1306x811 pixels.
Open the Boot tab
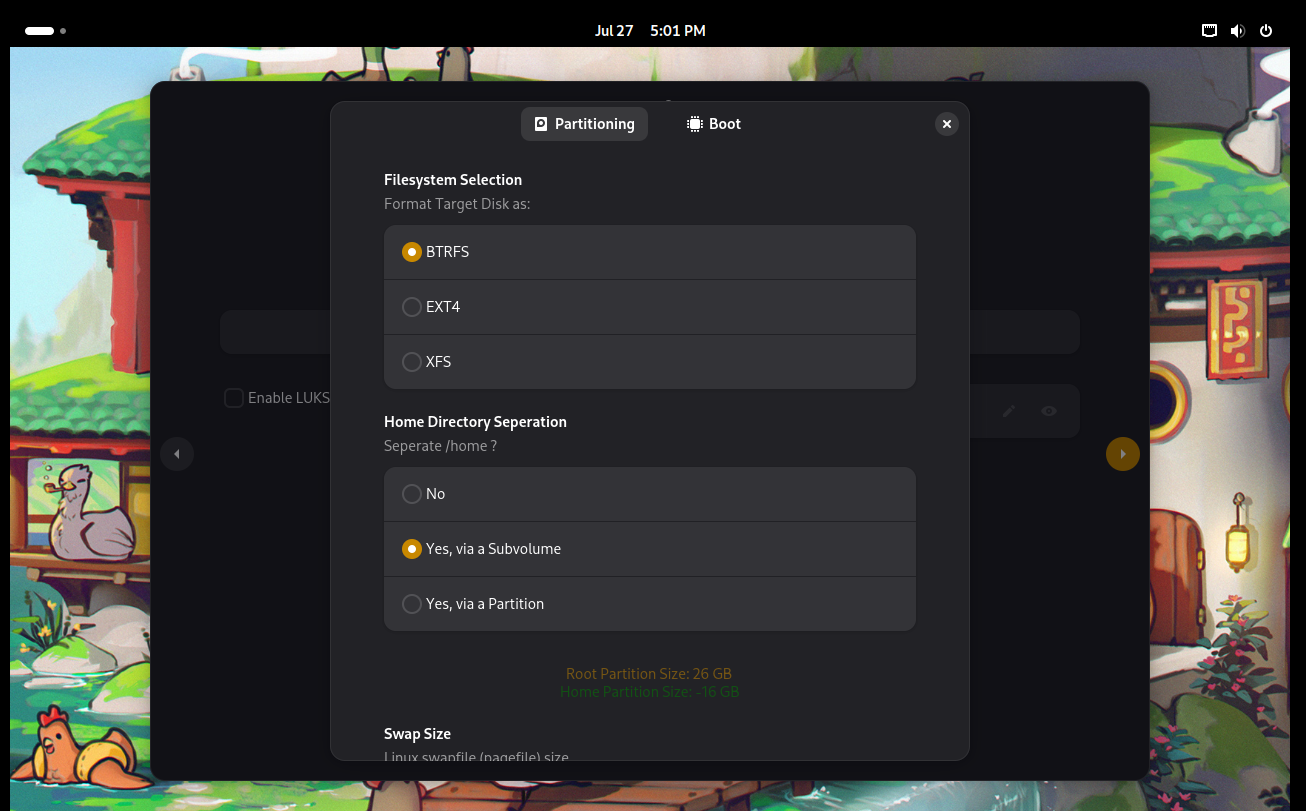click(713, 124)
